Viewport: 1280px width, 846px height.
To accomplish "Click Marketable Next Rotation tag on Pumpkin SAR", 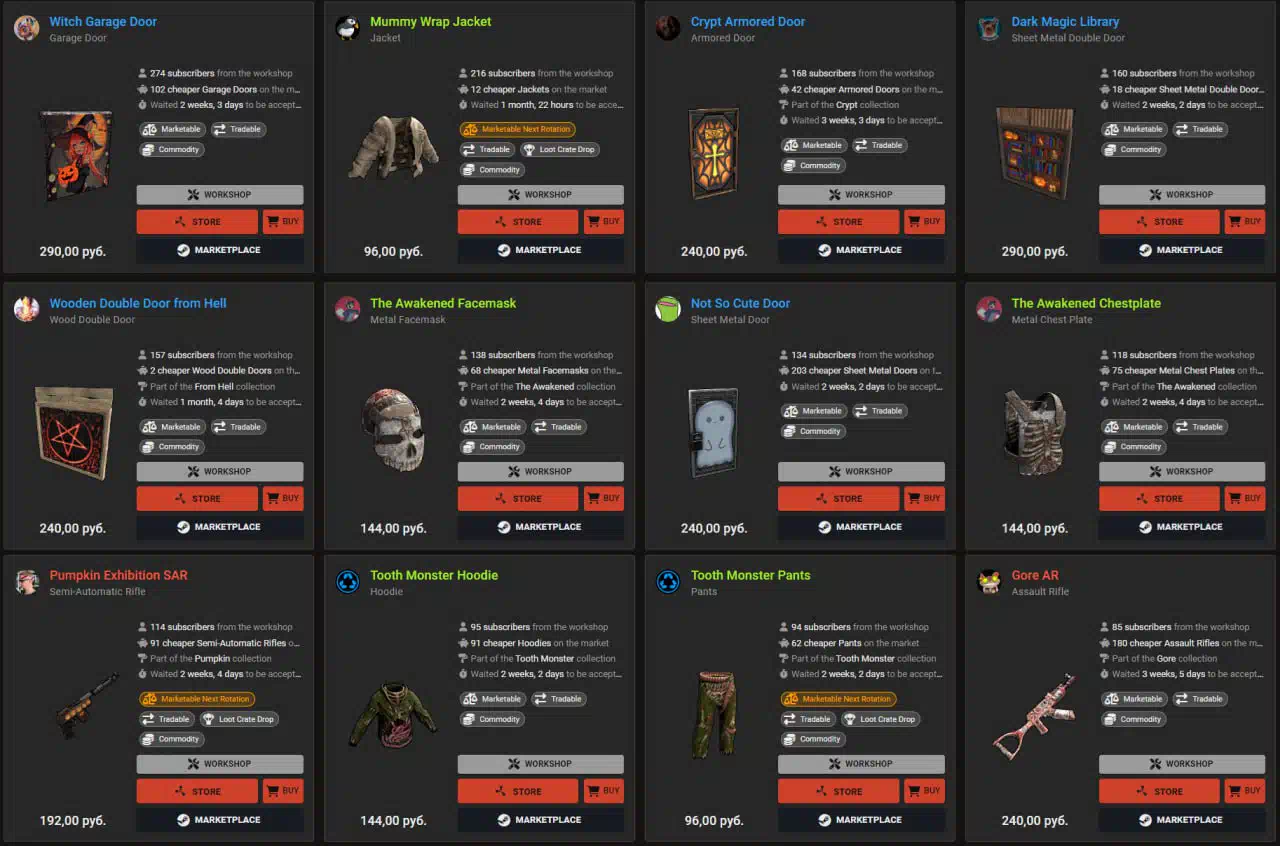I will pos(197,699).
